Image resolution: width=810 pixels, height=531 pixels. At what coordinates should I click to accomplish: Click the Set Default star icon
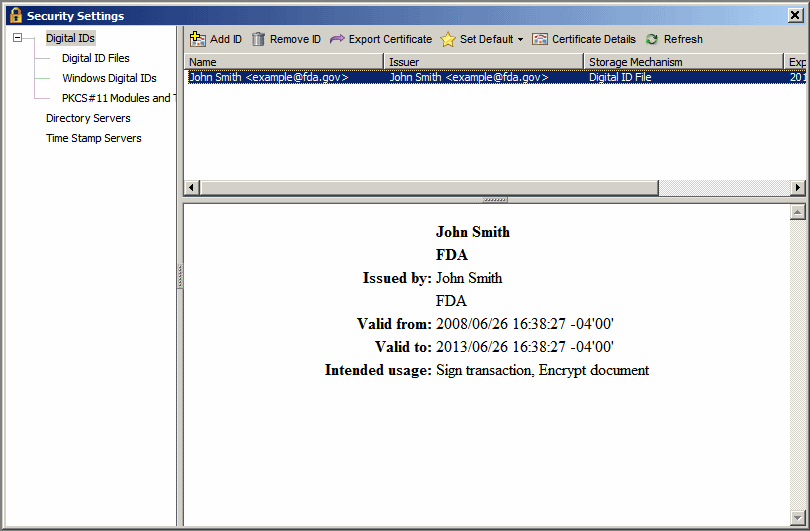point(448,39)
